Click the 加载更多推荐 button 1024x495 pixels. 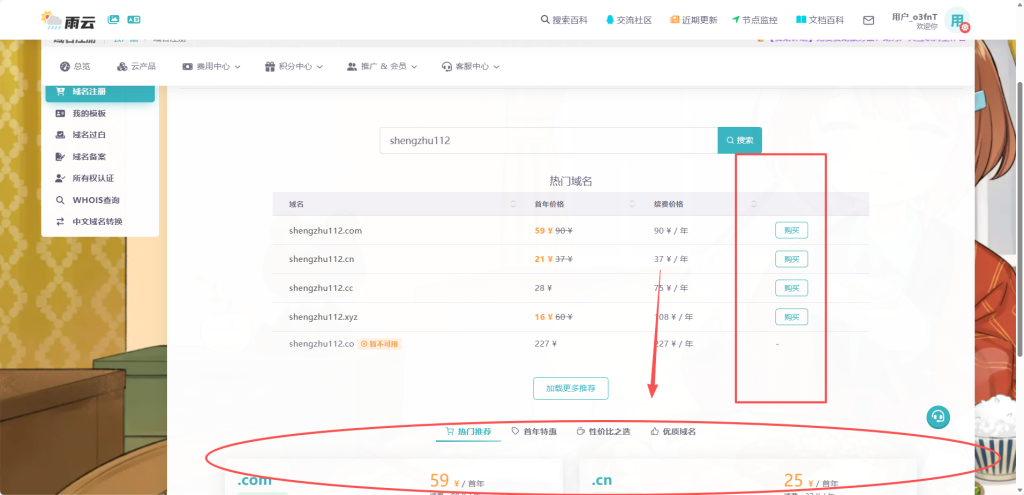click(x=570, y=388)
